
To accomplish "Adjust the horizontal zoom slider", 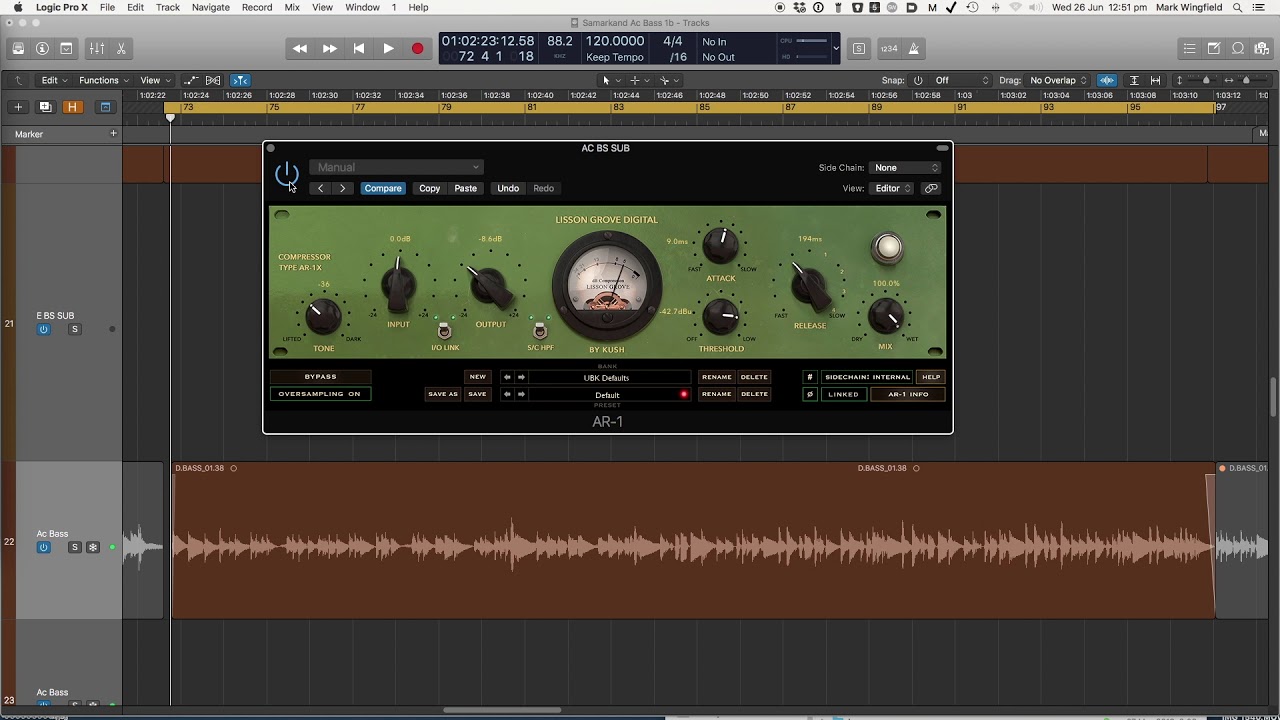I will click(1246, 80).
